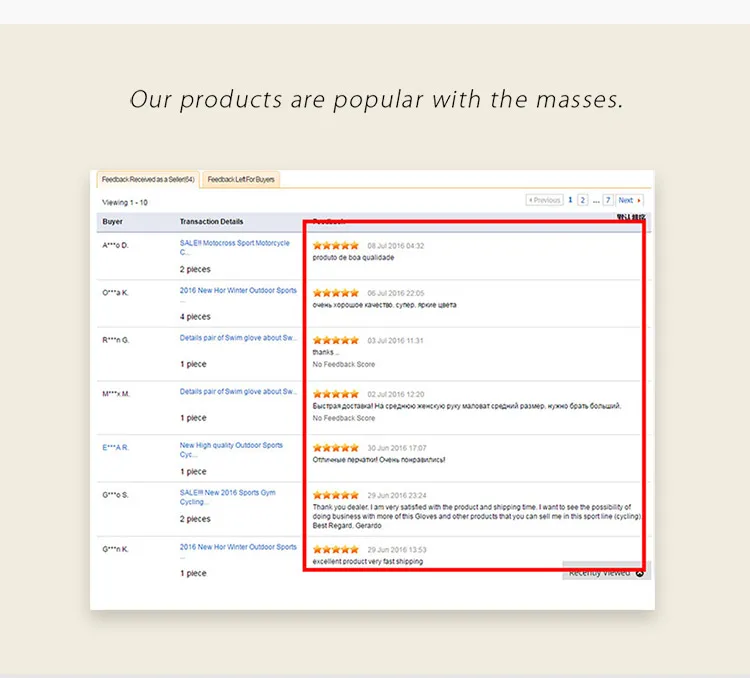Screen dimensions: 750x678
Task: Open M***x M.'s Swim glove product link
Action: point(238,391)
